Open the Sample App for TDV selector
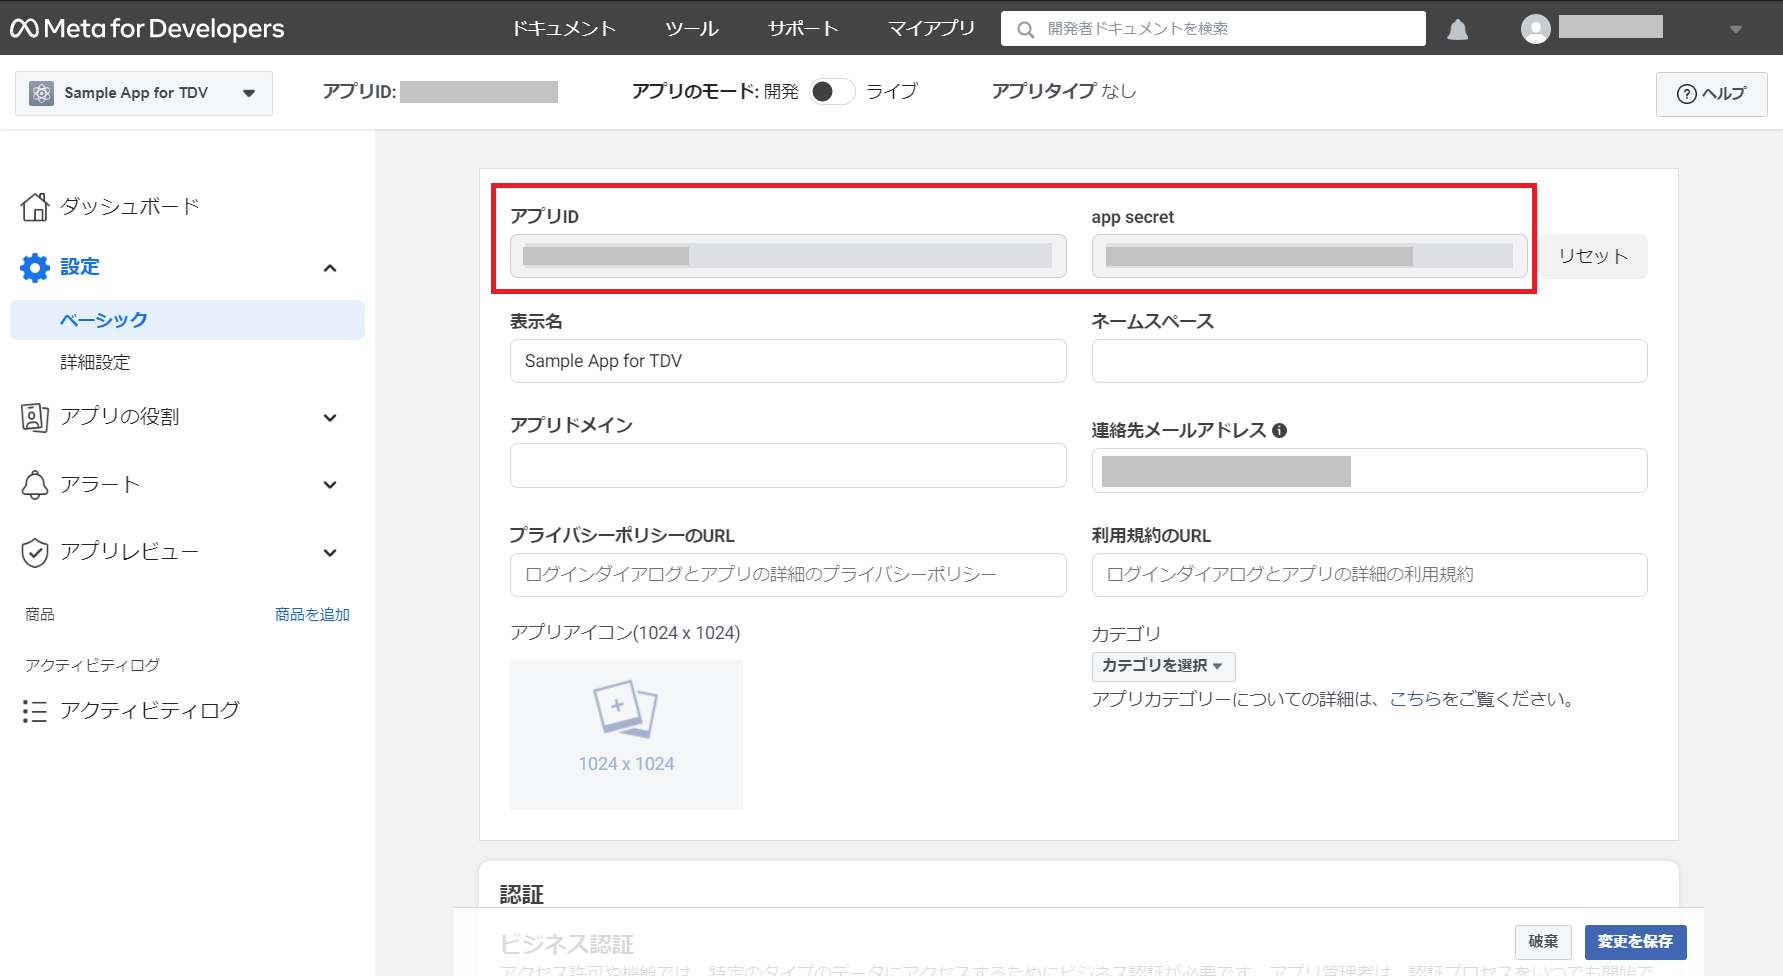 pyautogui.click(x=144, y=93)
